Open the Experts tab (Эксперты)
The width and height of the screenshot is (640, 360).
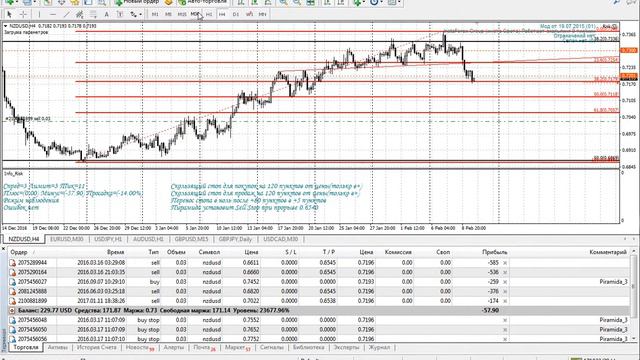(x=346, y=347)
